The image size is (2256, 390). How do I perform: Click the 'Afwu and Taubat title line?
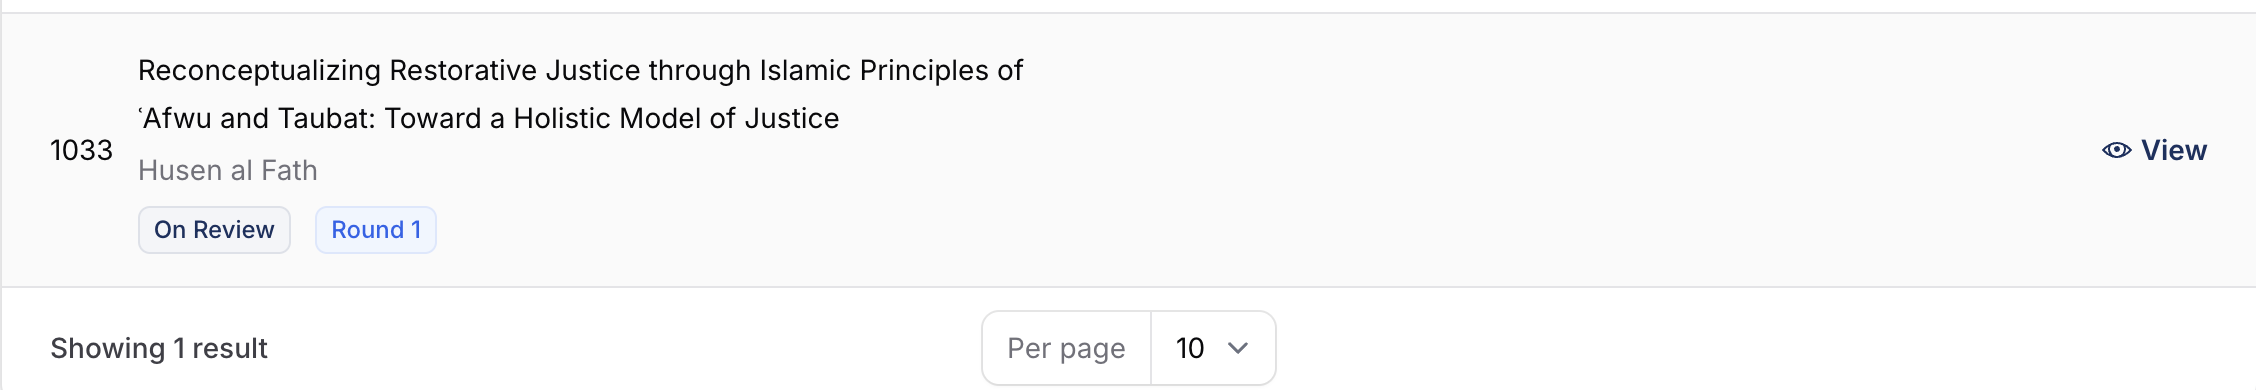coord(488,118)
